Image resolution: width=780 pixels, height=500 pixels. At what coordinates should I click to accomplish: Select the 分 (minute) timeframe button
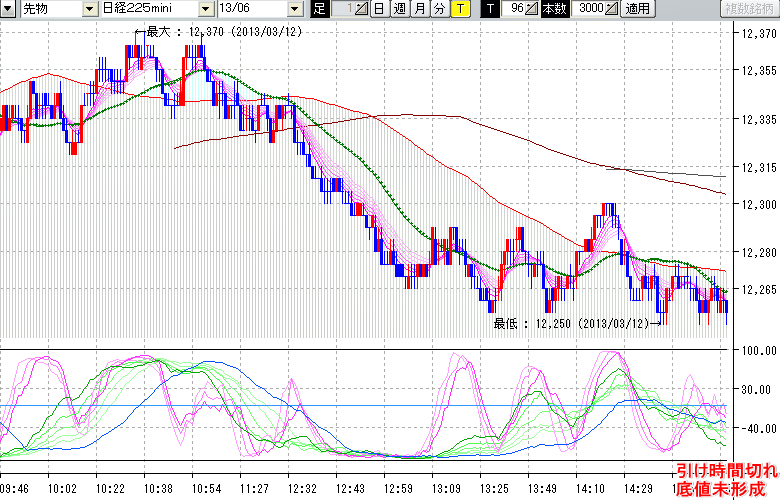pyautogui.click(x=439, y=9)
